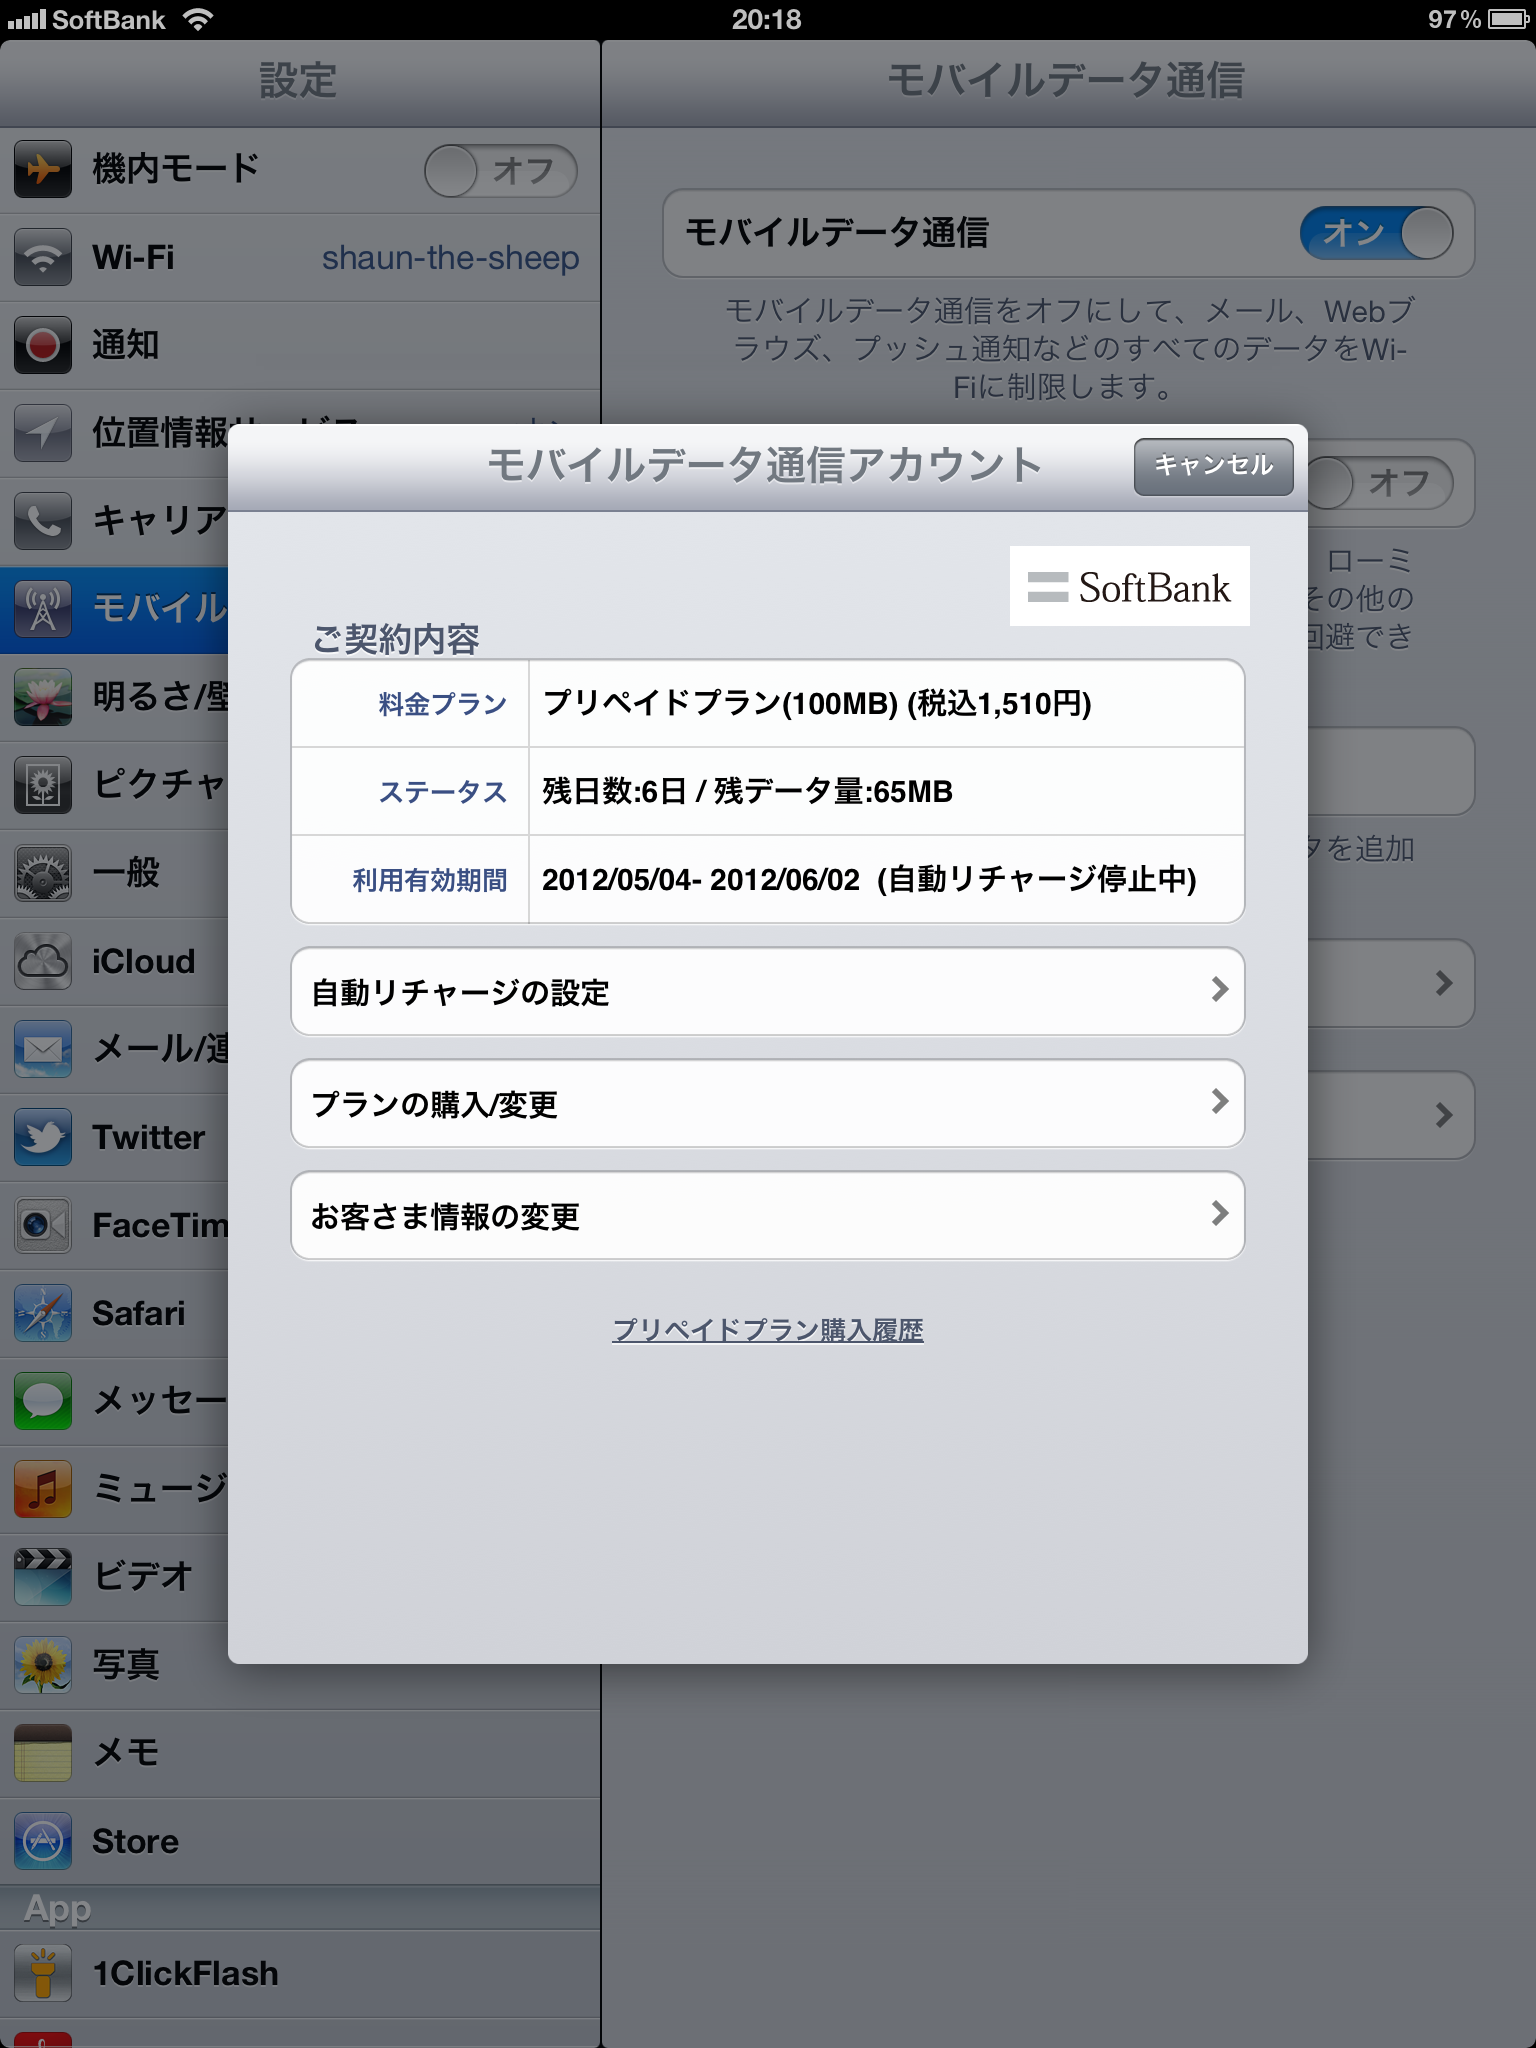The width and height of the screenshot is (1536, 2048).
Task: Open the 一般 gear icon
Action: coord(43,873)
